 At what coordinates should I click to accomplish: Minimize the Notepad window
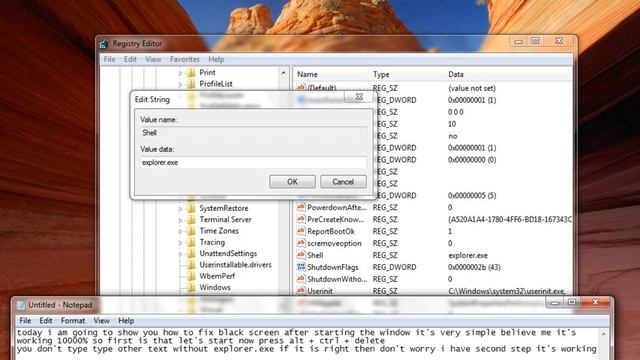(x=554, y=302)
